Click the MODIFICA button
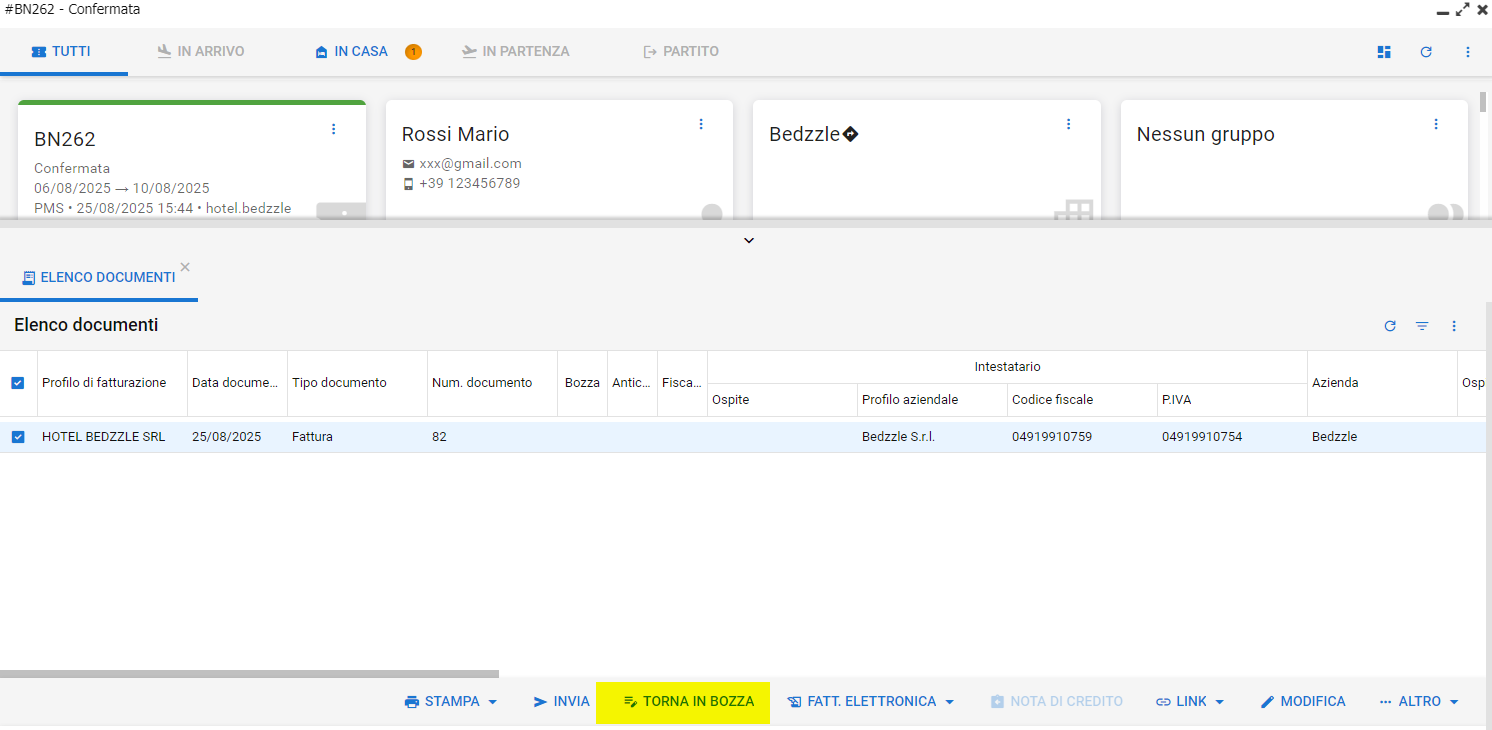 pos(1303,702)
